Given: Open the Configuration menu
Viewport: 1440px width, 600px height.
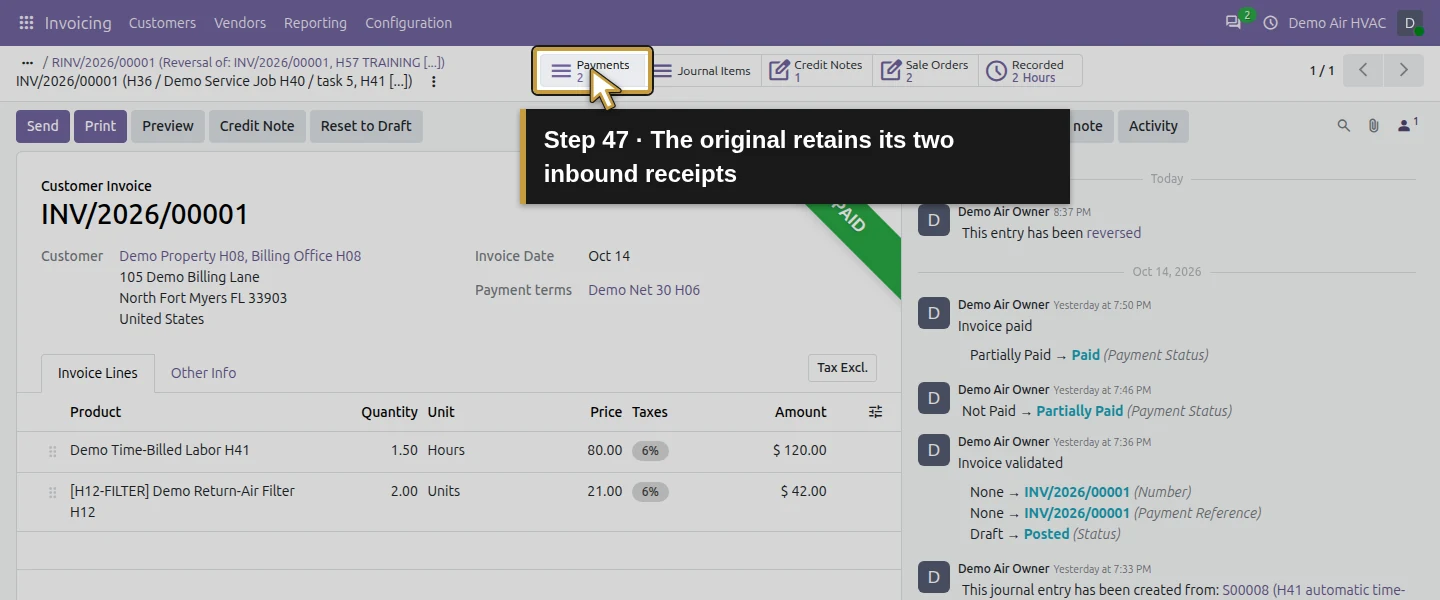Looking at the screenshot, I should [408, 22].
